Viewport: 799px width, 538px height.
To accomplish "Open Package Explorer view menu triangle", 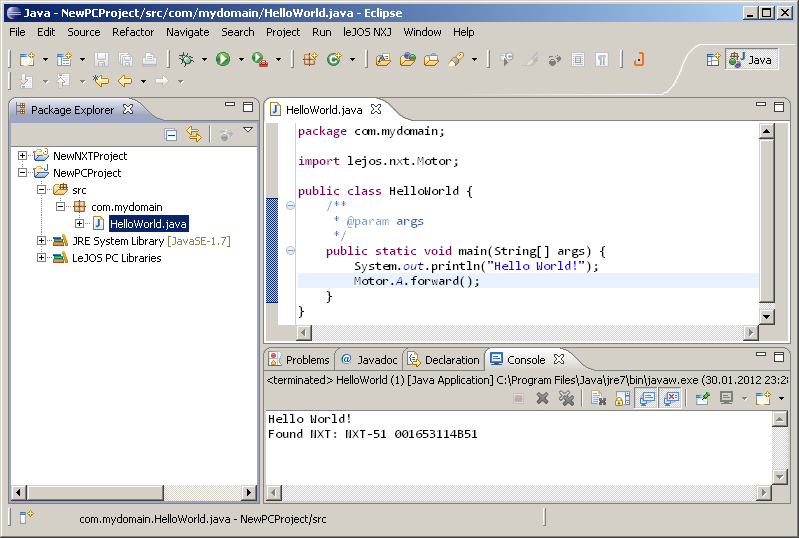I will click(248, 130).
